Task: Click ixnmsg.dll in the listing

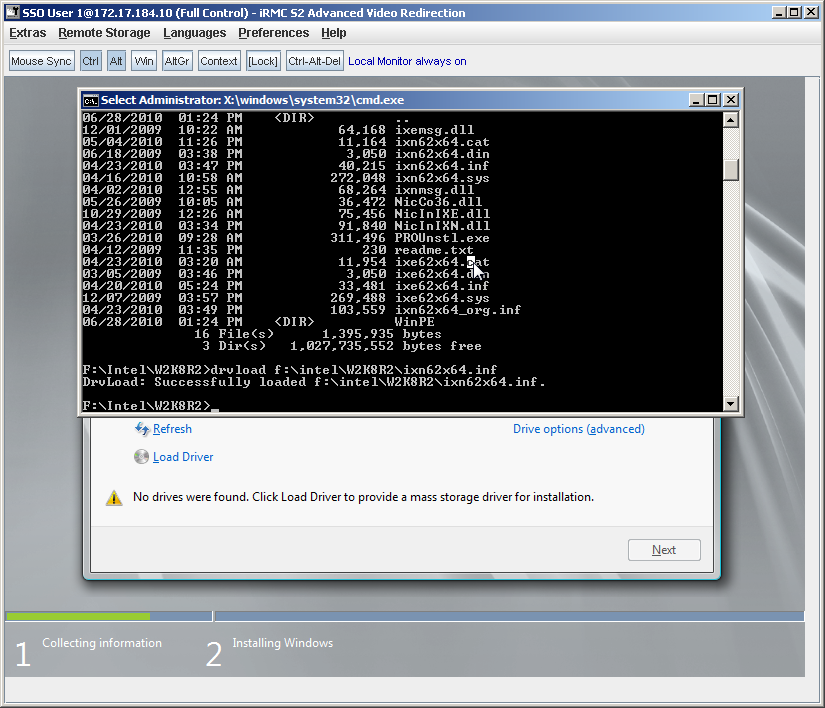Action: tap(435, 190)
